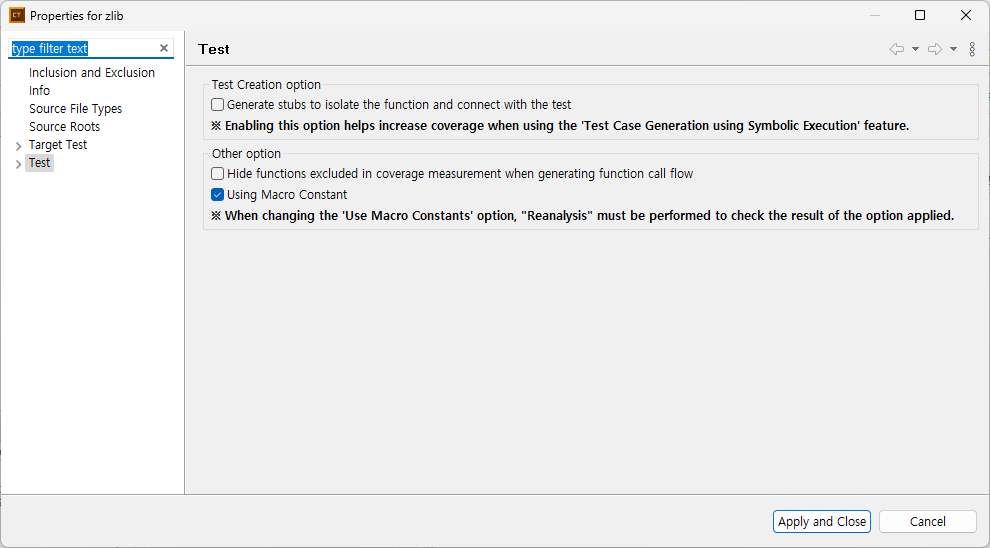Open the forward history dropdown arrow
The height and width of the screenshot is (548, 990).
[x=953, y=49]
